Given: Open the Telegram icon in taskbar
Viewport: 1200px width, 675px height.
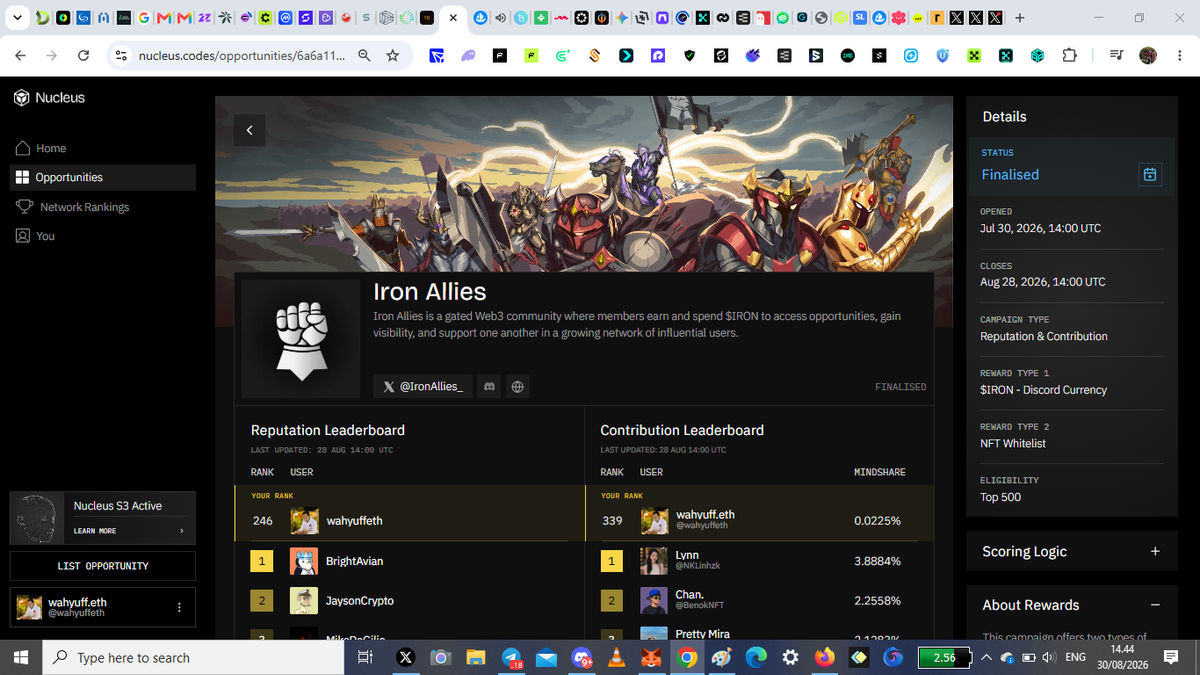Looking at the screenshot, I should pos(510,657).
